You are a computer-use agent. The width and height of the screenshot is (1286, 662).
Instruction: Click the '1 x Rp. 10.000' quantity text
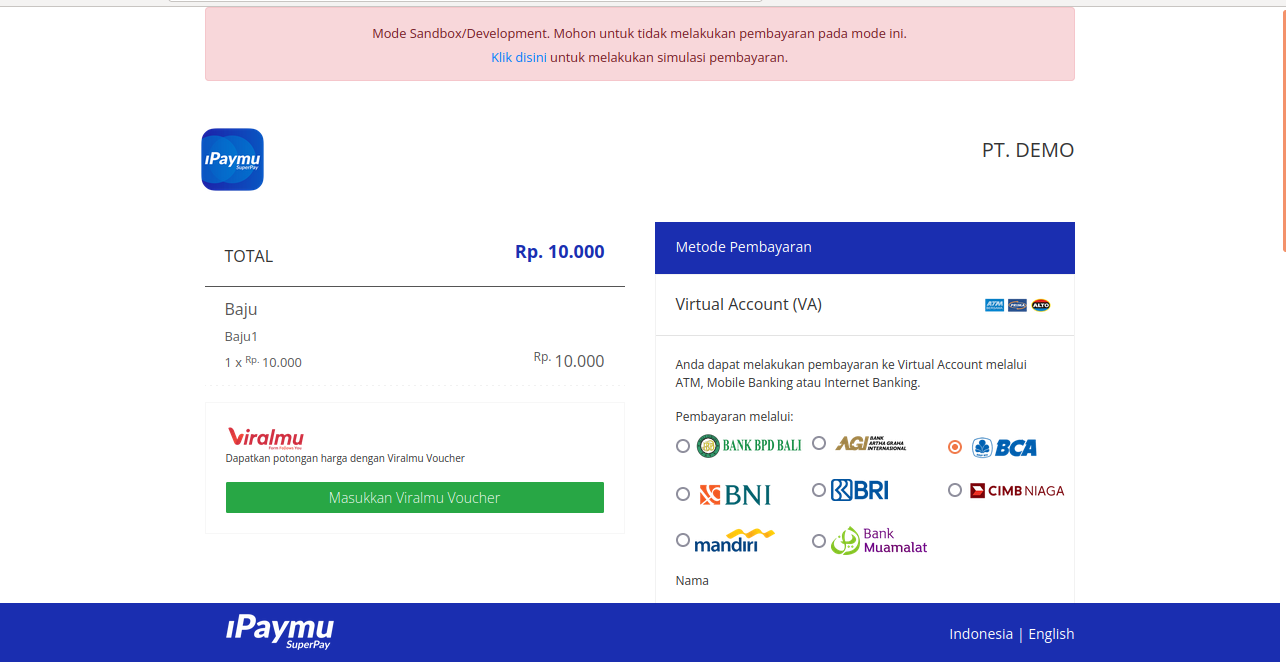[263, 362]
